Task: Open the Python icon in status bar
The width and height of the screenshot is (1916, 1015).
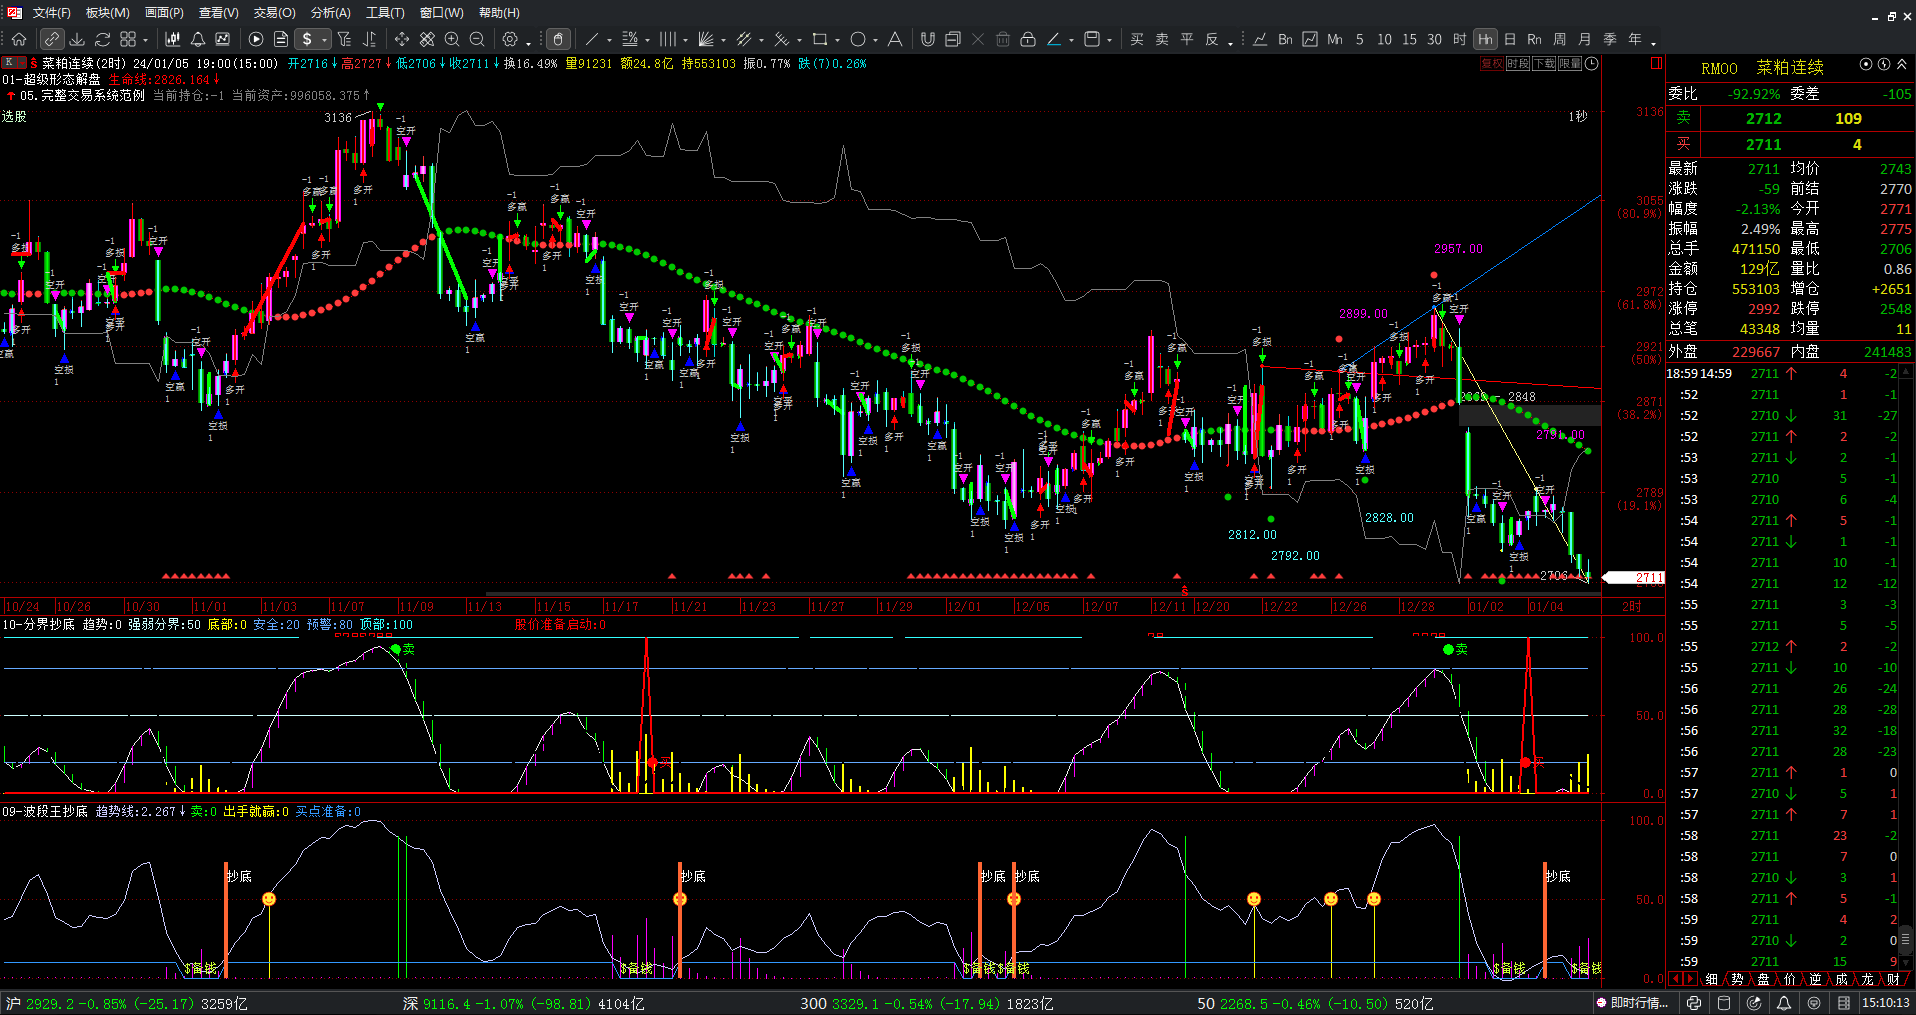Action: (x=1692, y=1003)
